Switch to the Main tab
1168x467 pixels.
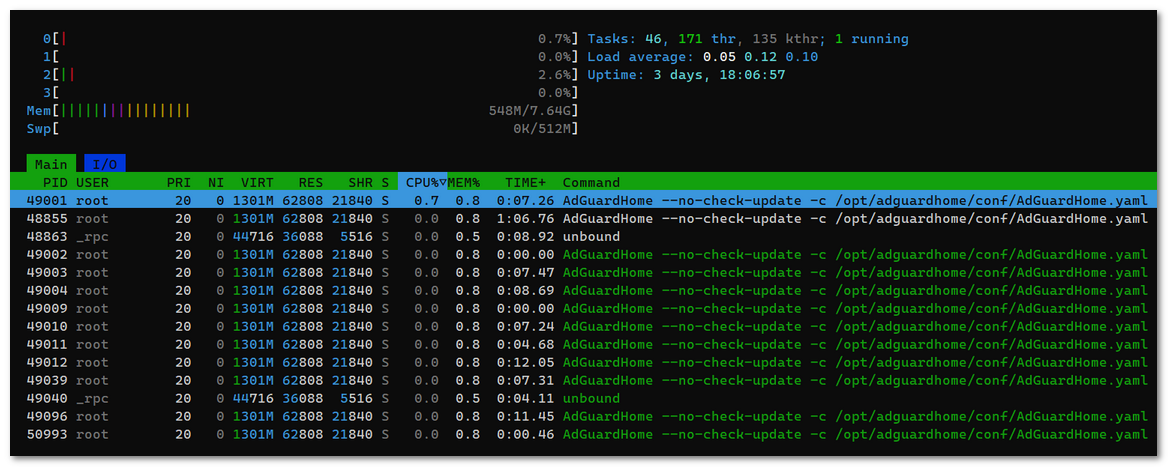(51, 164)
